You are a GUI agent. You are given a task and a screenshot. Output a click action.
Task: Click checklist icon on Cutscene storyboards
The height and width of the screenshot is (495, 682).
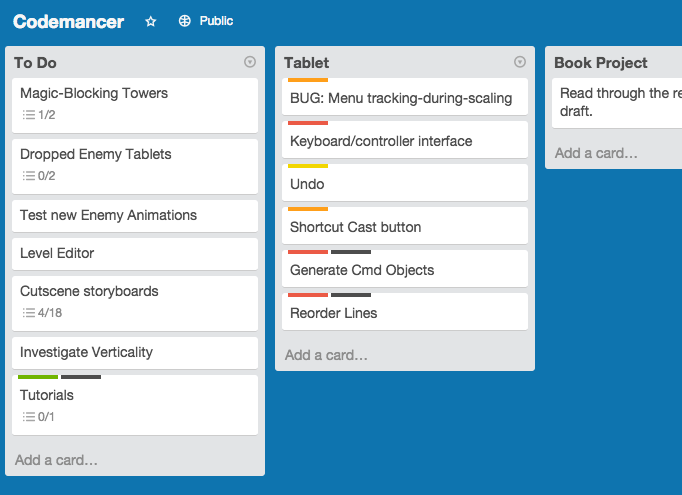click(x=29, y=313)
